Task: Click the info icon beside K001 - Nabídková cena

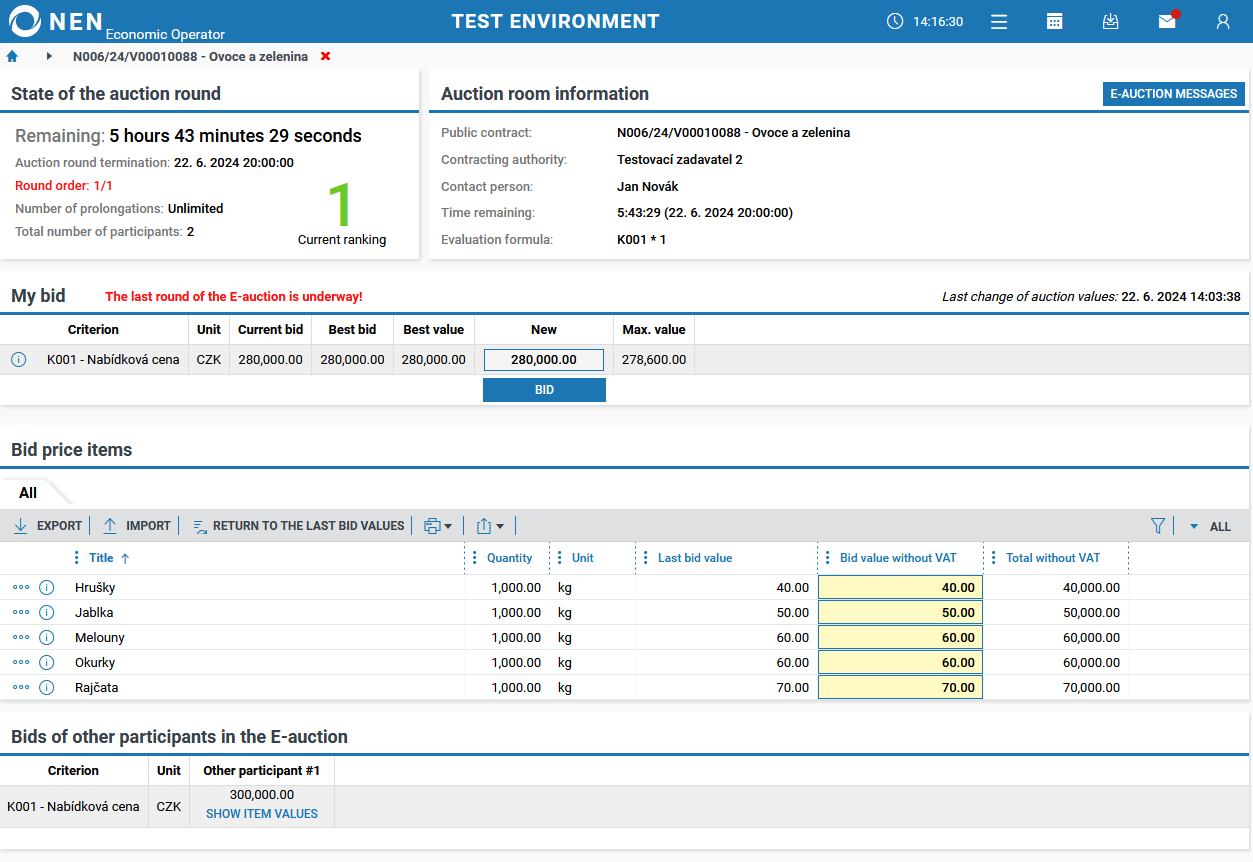Action: pos(18,360)
